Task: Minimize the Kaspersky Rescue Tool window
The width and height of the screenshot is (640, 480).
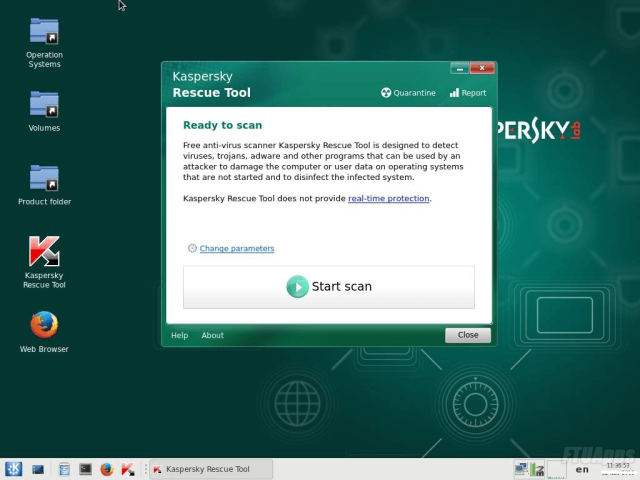Action: pos(460,69)
